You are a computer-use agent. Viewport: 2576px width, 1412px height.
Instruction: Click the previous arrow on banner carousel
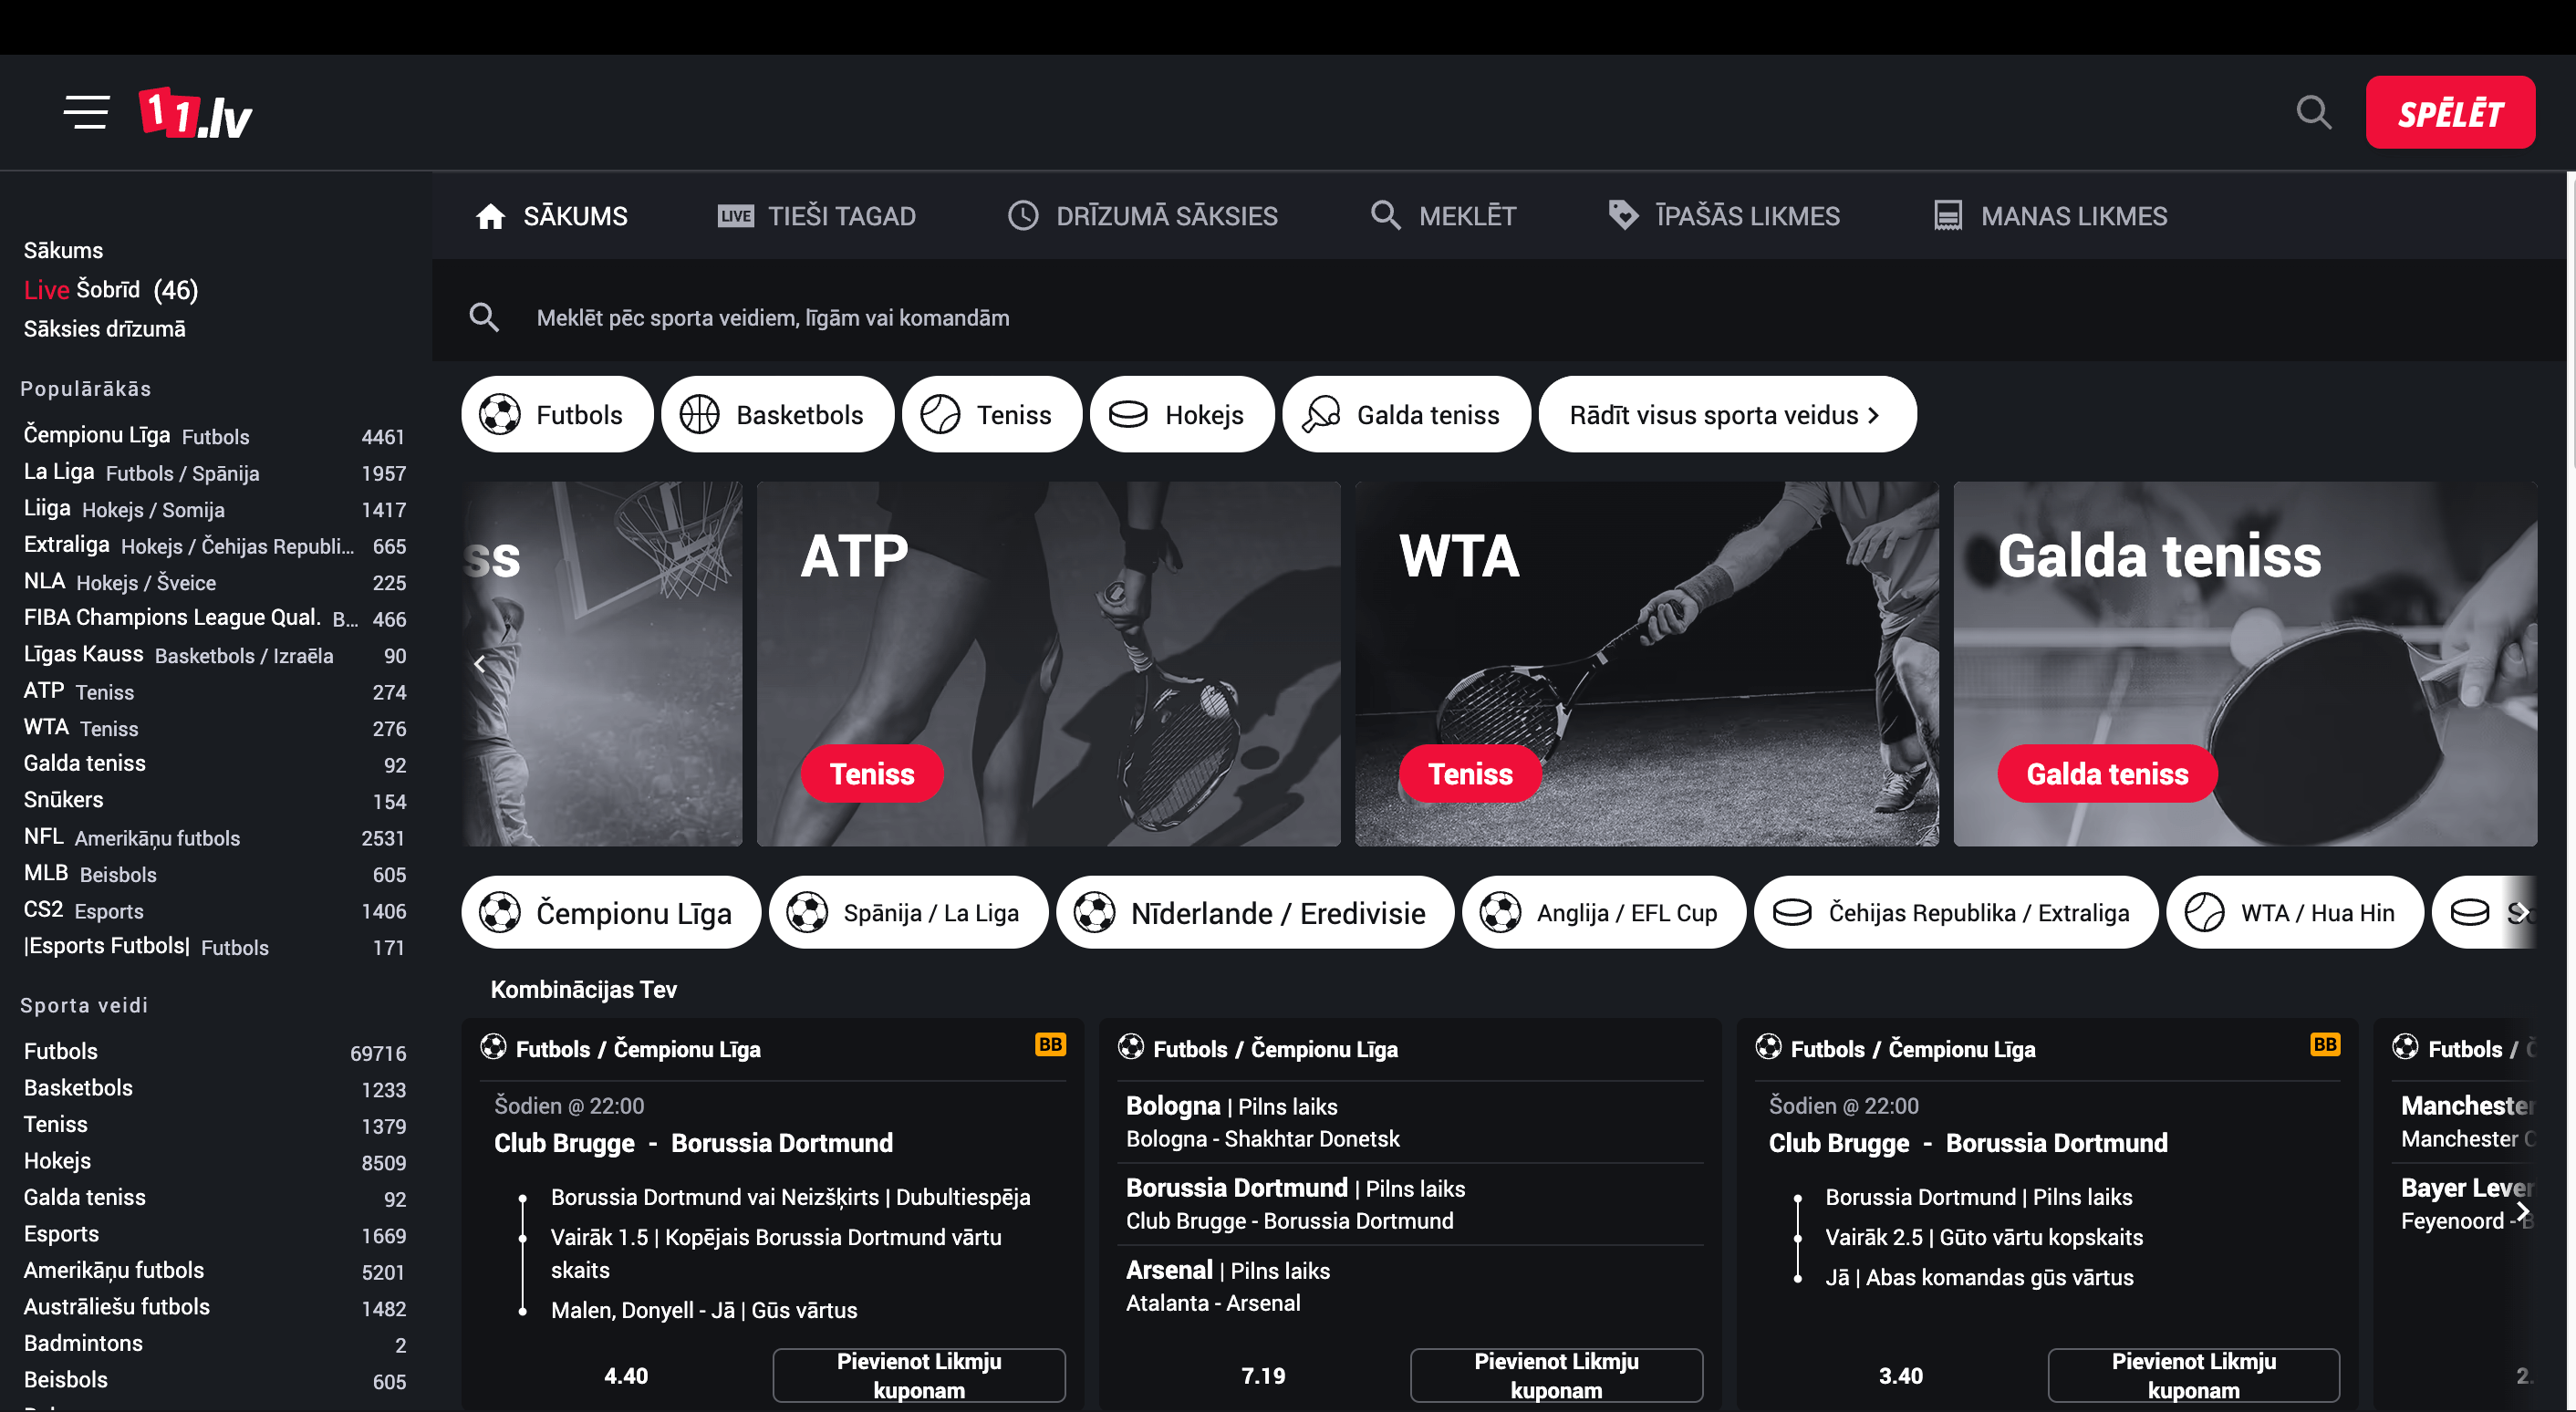point(480,664)
